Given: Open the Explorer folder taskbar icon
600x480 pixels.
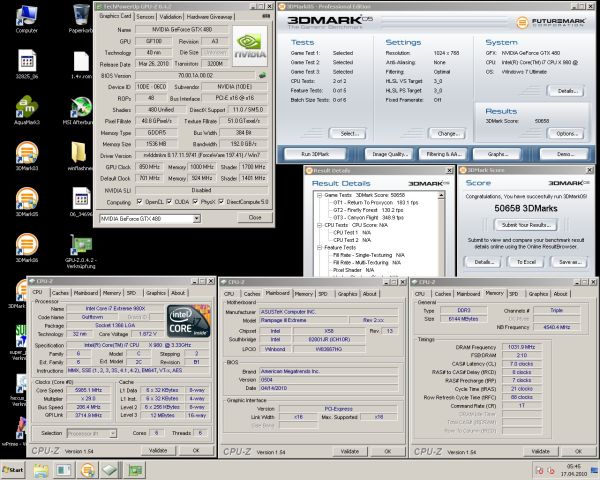Looking at the screenshot, I should (41, 470).
